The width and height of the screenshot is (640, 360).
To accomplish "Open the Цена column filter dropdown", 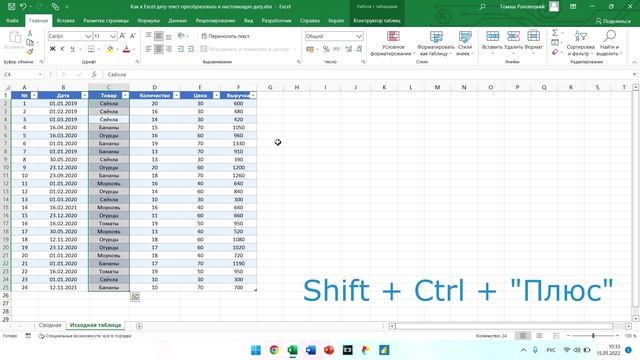I will (x=216, y=95).
